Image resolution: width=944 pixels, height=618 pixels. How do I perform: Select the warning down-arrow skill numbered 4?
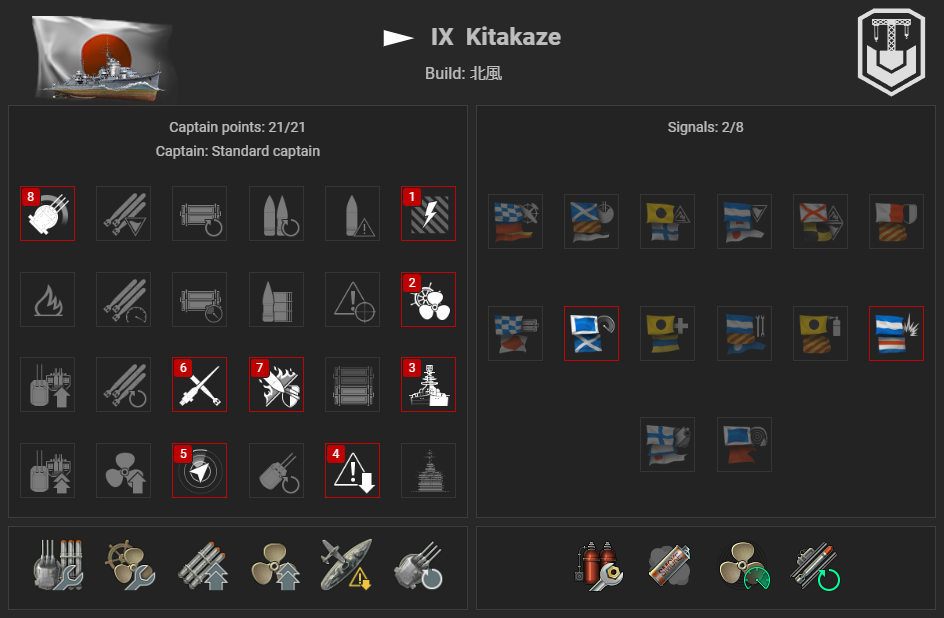coord(352,471)
